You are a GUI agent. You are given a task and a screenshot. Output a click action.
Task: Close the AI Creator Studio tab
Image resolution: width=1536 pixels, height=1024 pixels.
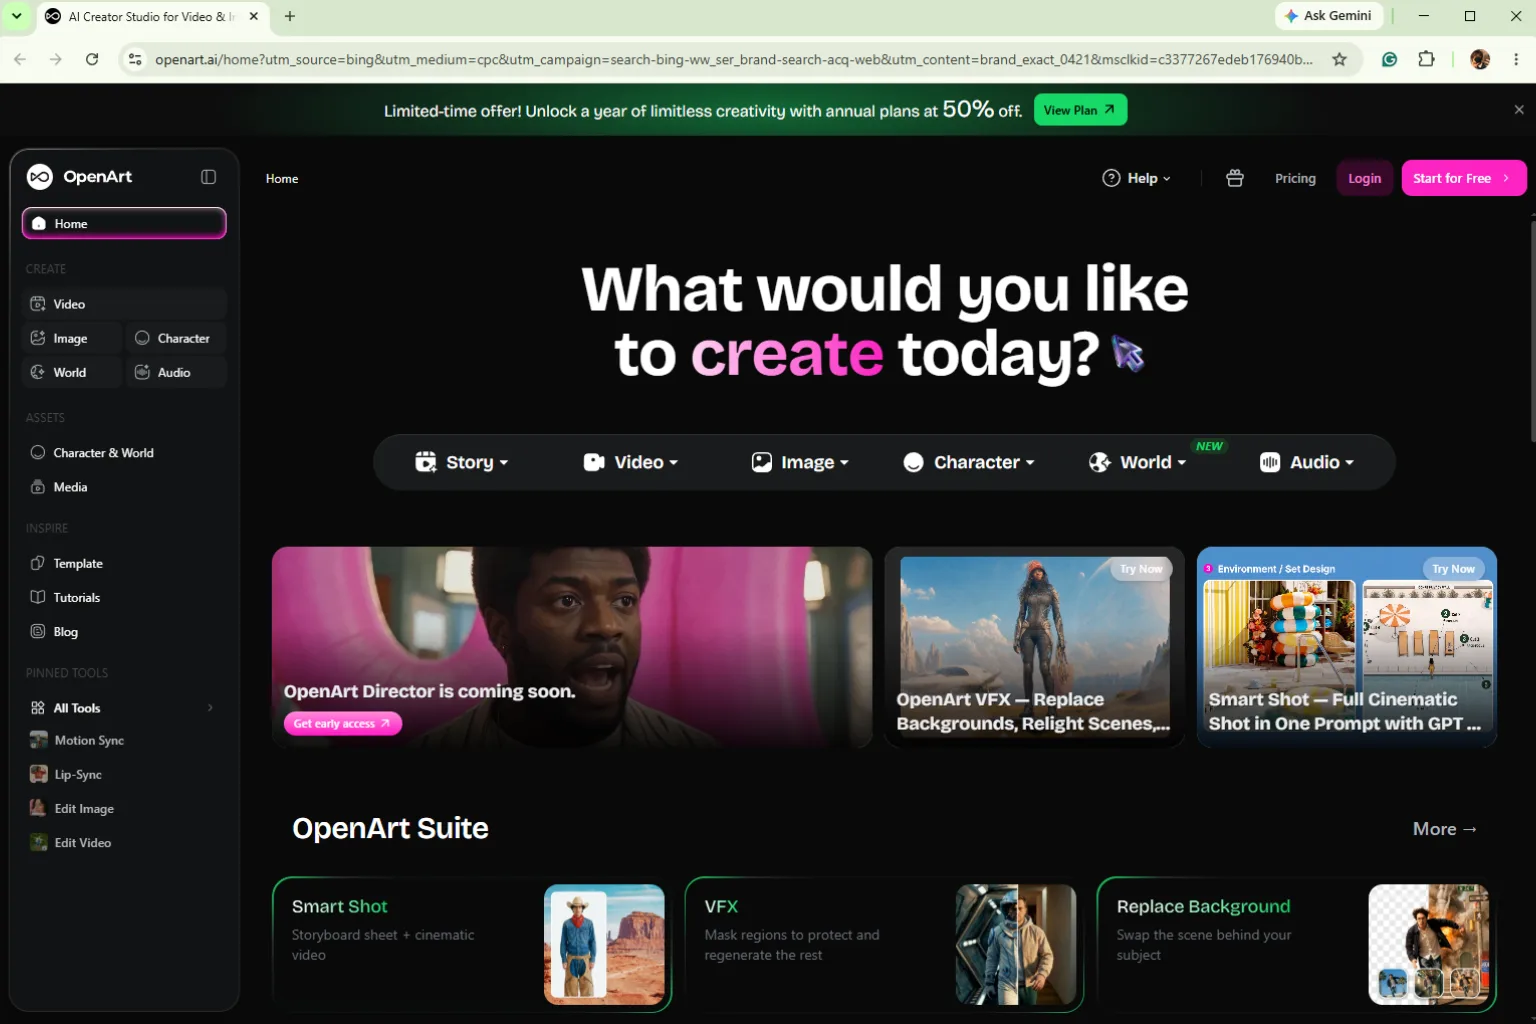254,16
